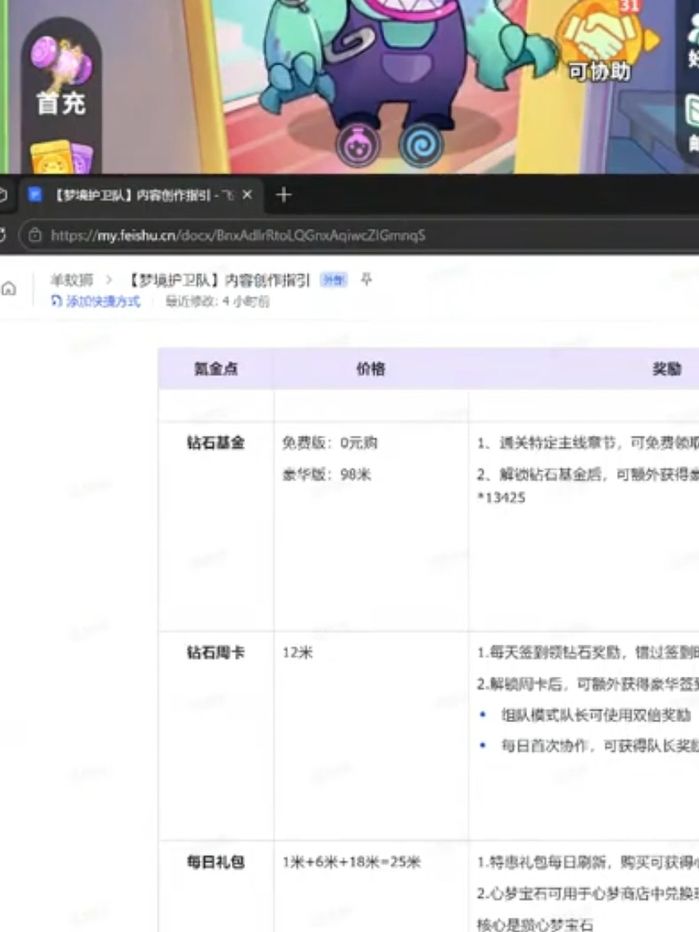This screenshot has height=932, width=699.
Task: Select the 钻石周卡 table cell
Action: click(x=215, y=653)
